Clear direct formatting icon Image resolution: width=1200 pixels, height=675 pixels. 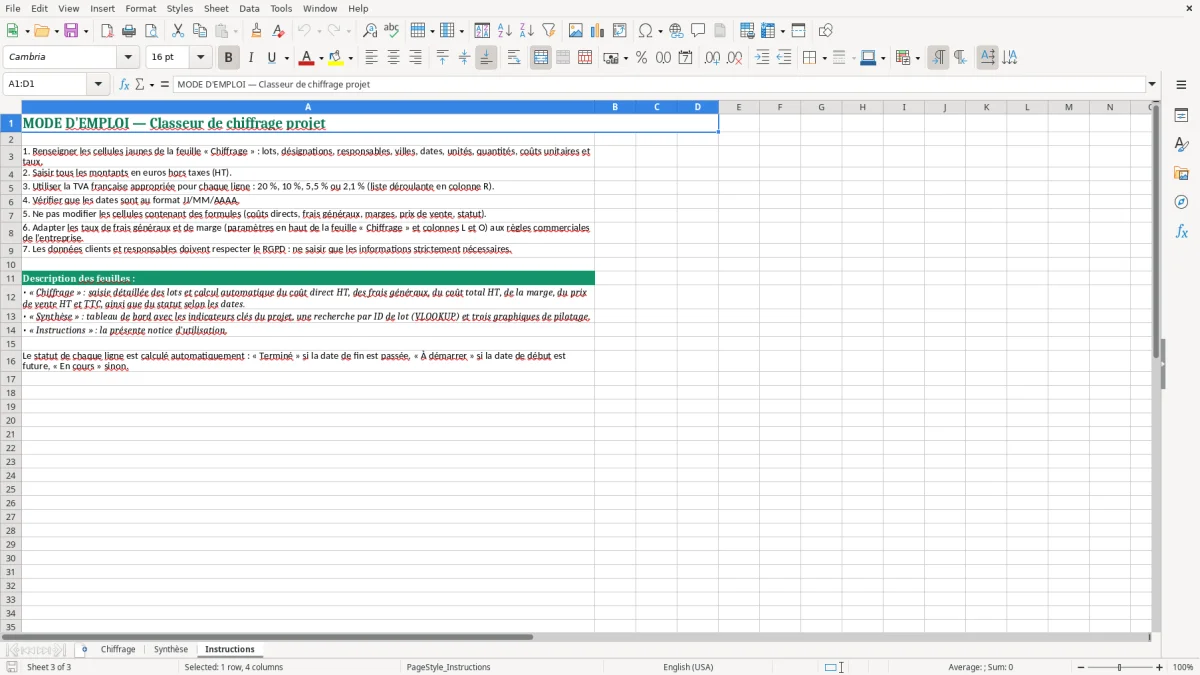click(x=278, y=31)
